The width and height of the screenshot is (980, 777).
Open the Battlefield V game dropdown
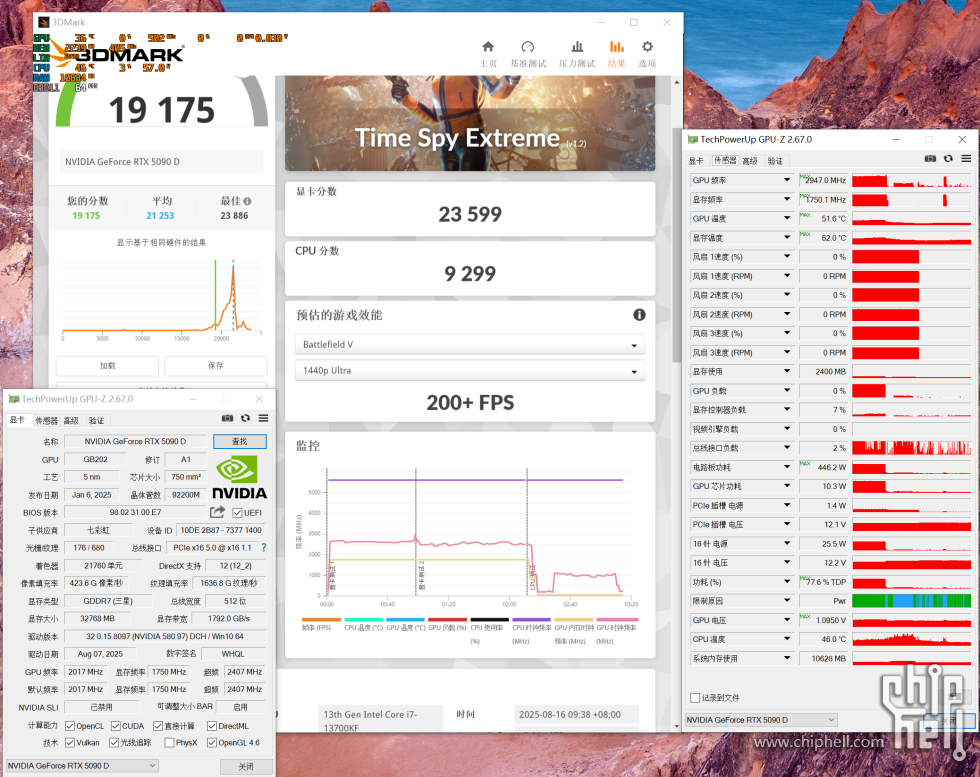tap(469, 344)
